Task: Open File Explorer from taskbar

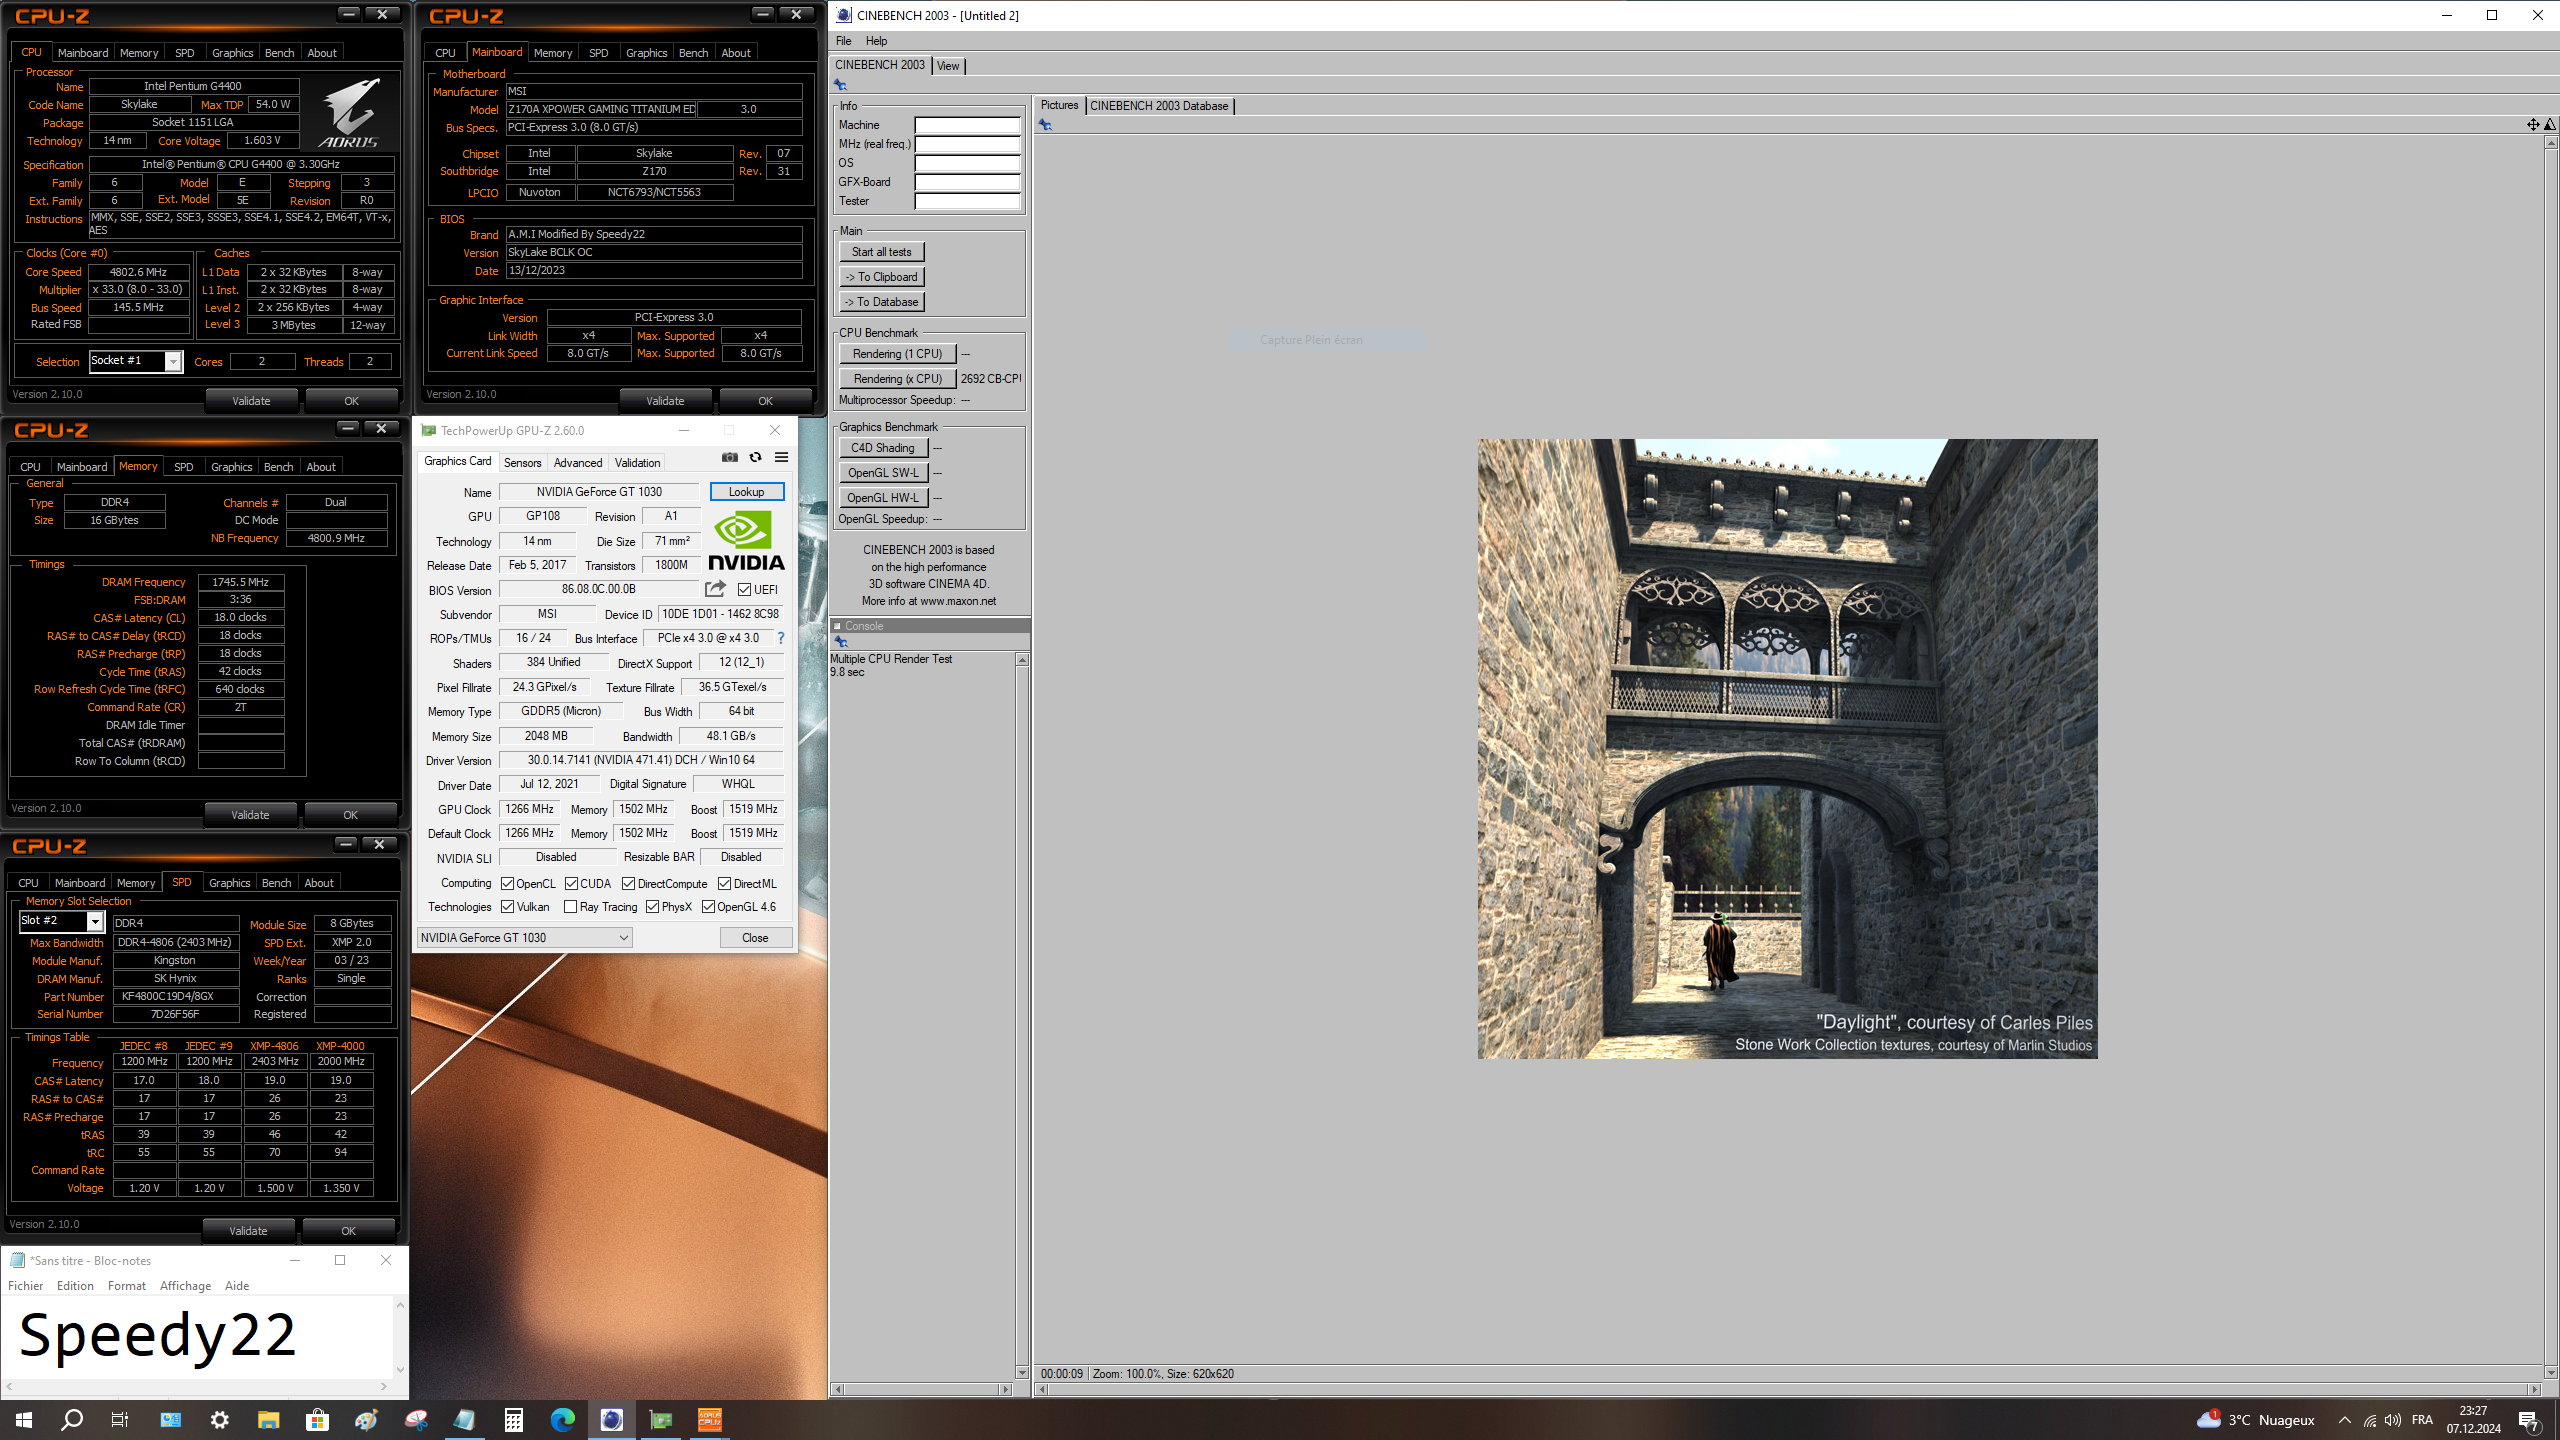Action: click(269, 1419)
